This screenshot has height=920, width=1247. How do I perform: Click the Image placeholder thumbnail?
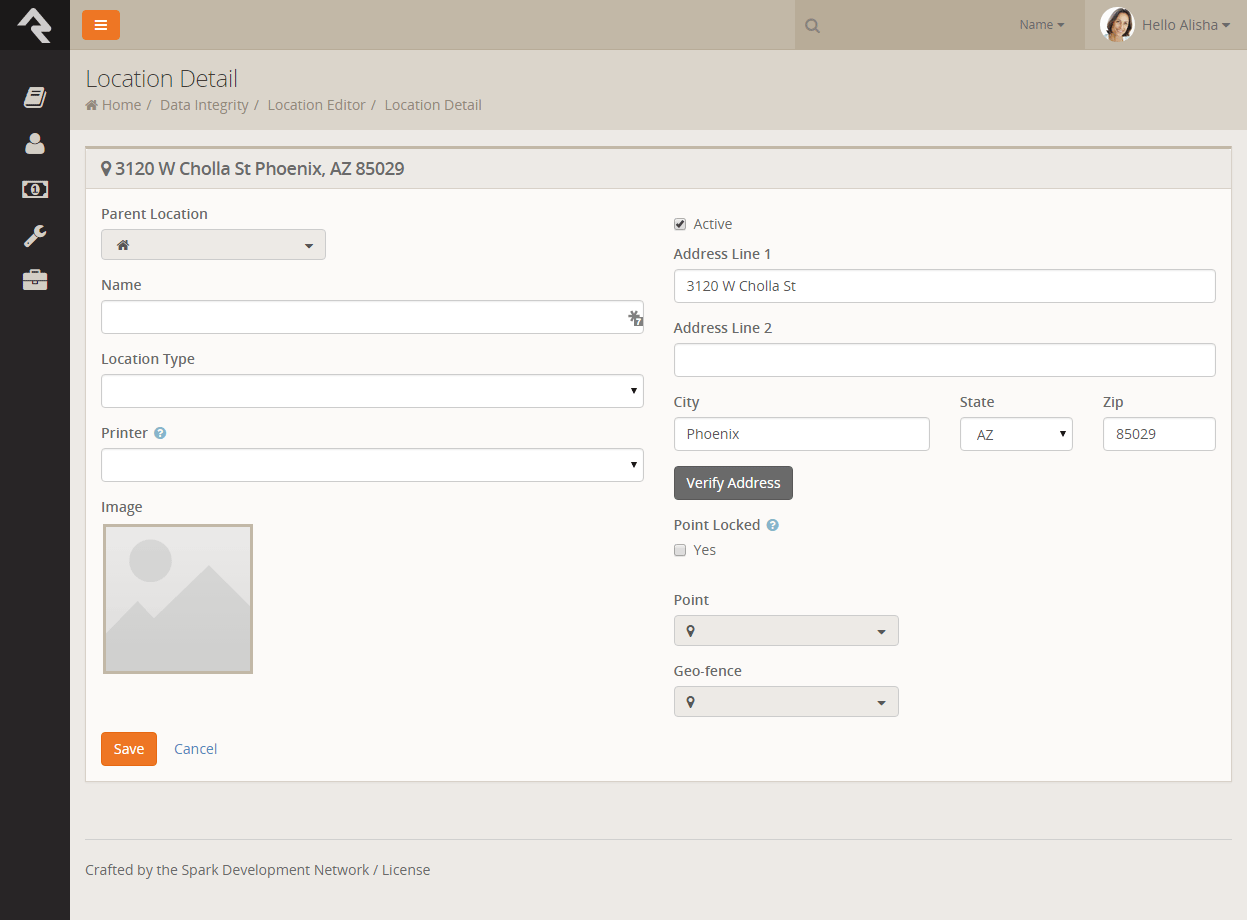click(178, 599)
